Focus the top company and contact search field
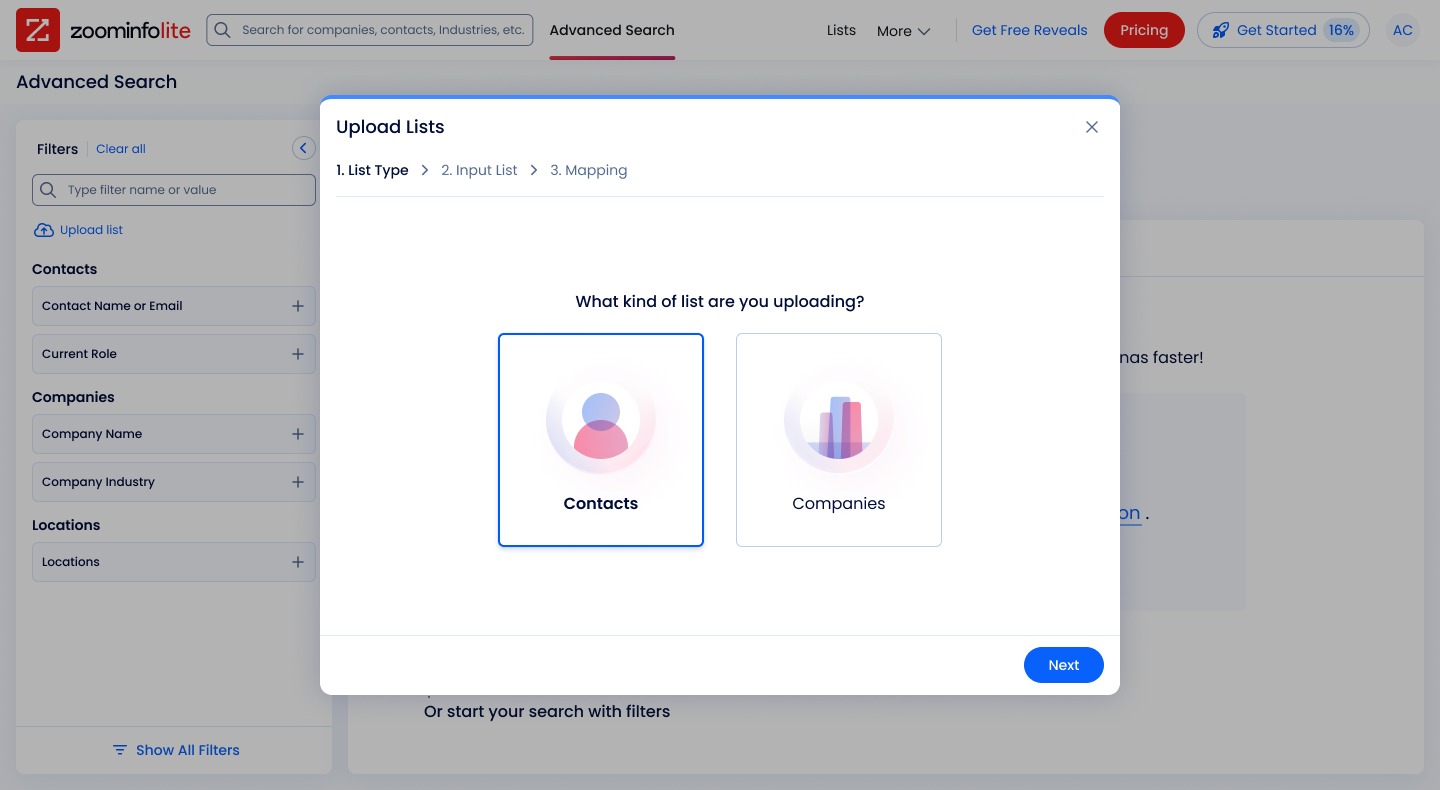This screenshot has height=790, width=1440. pyautogui.click(x=370, y=30)
